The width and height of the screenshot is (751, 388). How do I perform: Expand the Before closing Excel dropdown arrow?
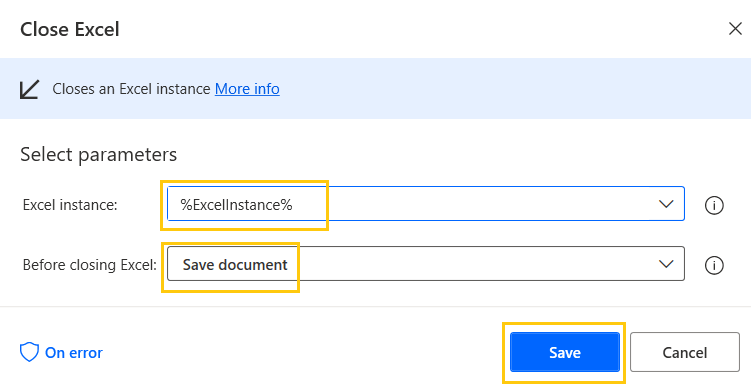[x=666, y=264]
